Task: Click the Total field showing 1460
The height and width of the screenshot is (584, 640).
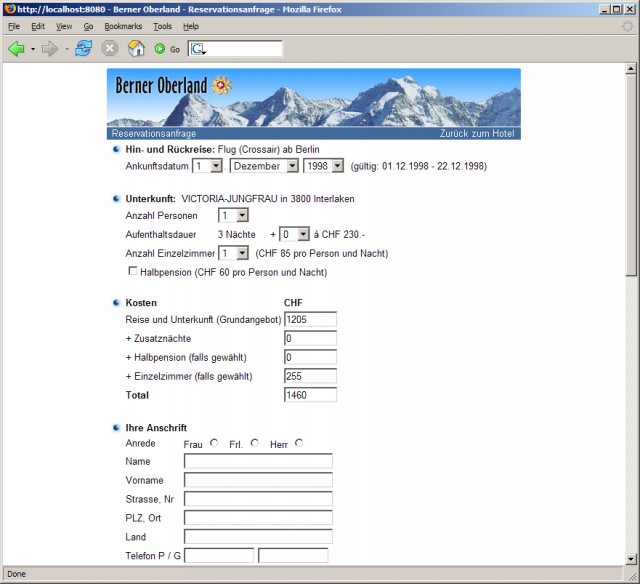Action: click(x=311, y=395)
